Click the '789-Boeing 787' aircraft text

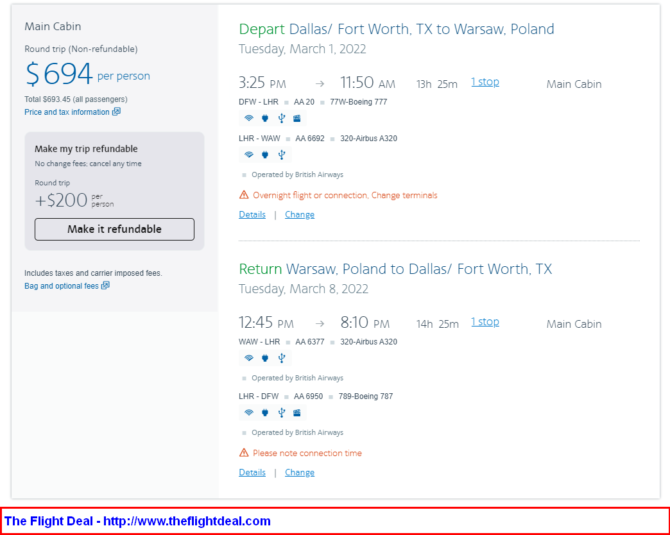(366, 397)
